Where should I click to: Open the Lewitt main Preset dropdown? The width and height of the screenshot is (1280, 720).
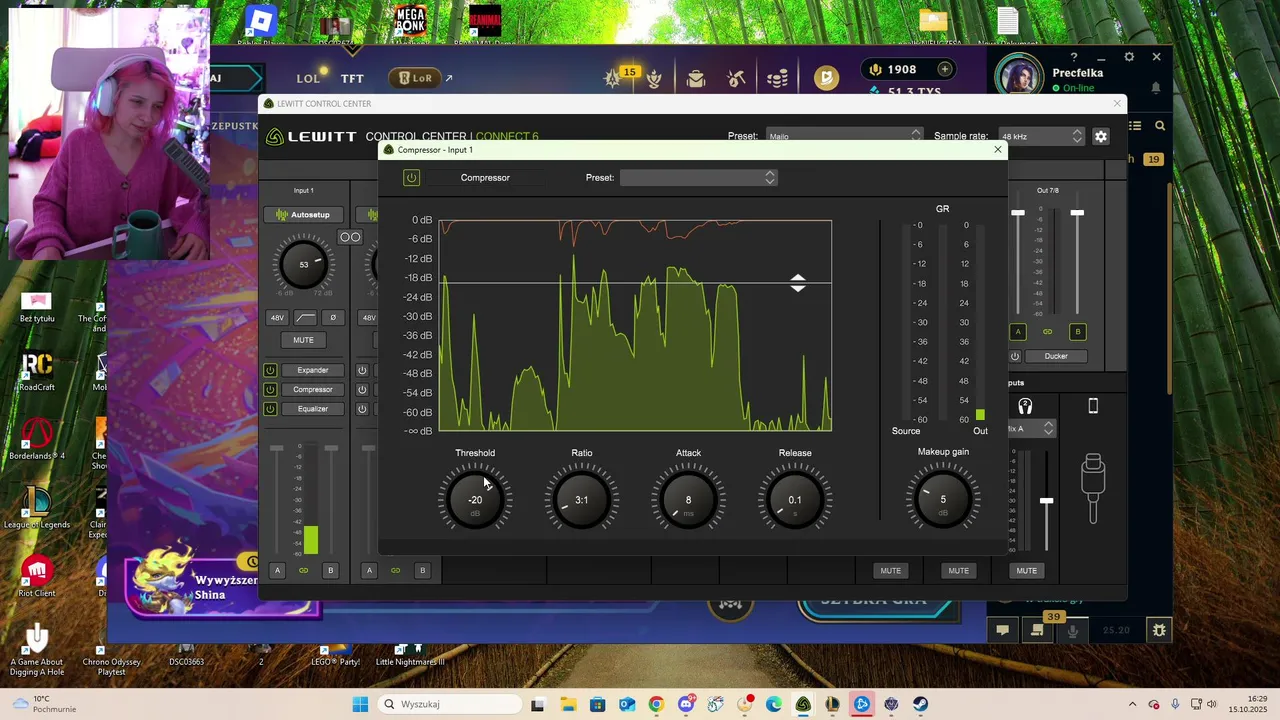pyautogui.click(x=844, y=136)
